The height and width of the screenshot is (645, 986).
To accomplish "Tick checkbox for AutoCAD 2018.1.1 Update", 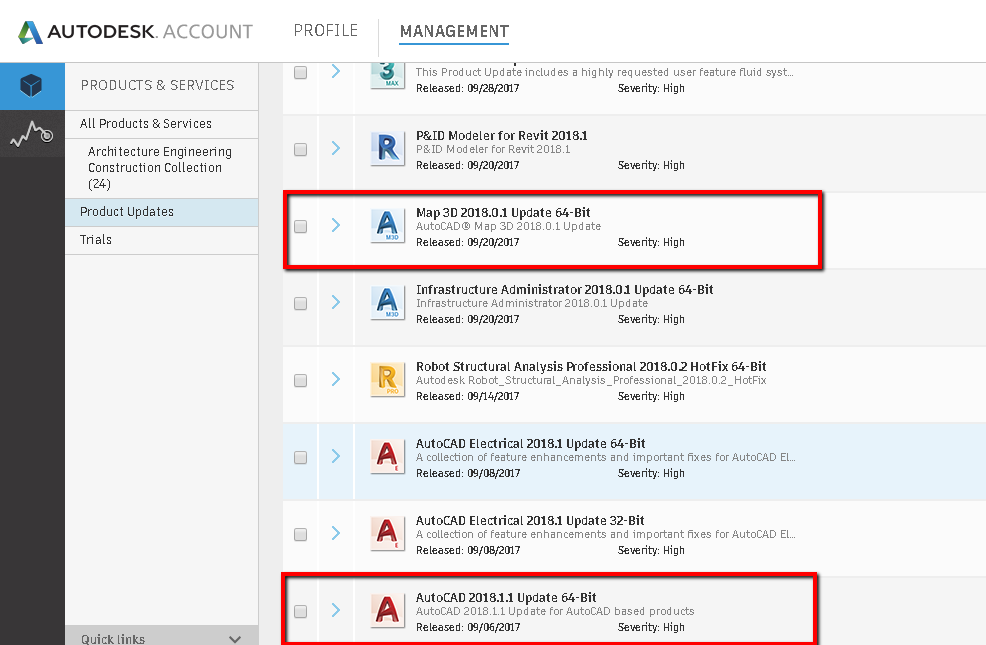I will click(x=301, y=611).
